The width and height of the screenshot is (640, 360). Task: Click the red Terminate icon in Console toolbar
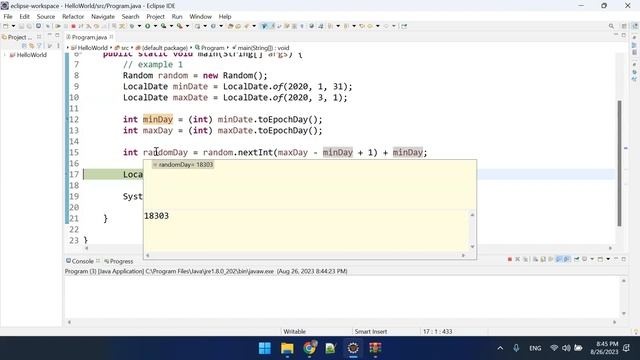pyautogui.click(x=510, y=259)
